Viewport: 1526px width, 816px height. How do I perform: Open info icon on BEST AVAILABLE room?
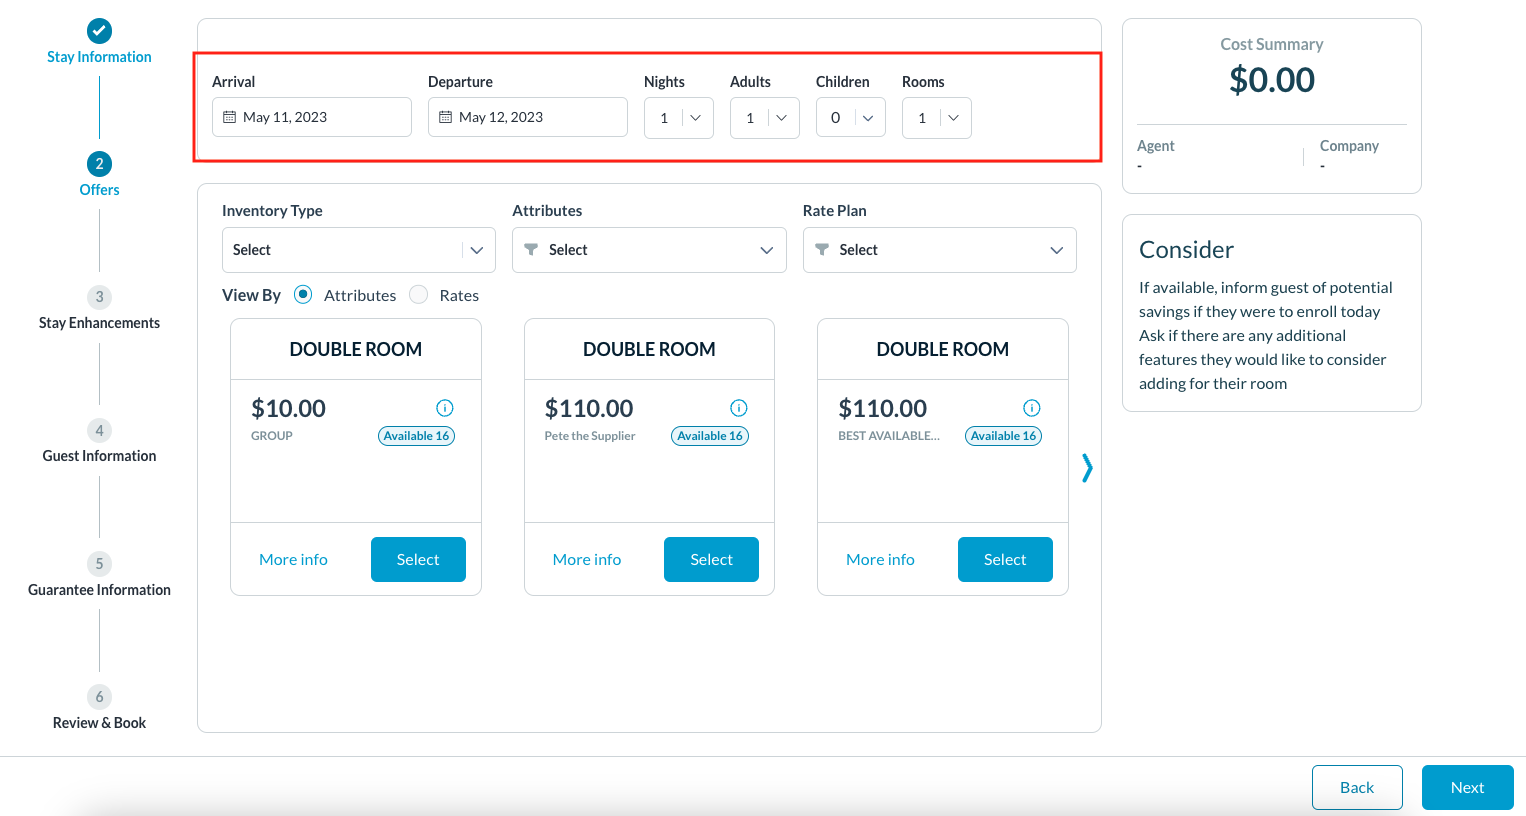[1032, 408]
